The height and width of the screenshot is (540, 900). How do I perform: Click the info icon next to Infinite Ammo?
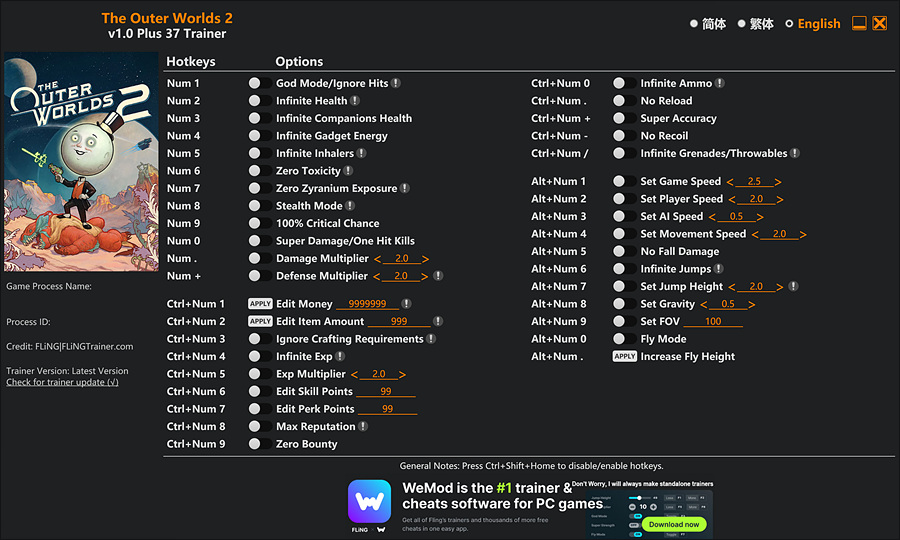click(720, 84)
